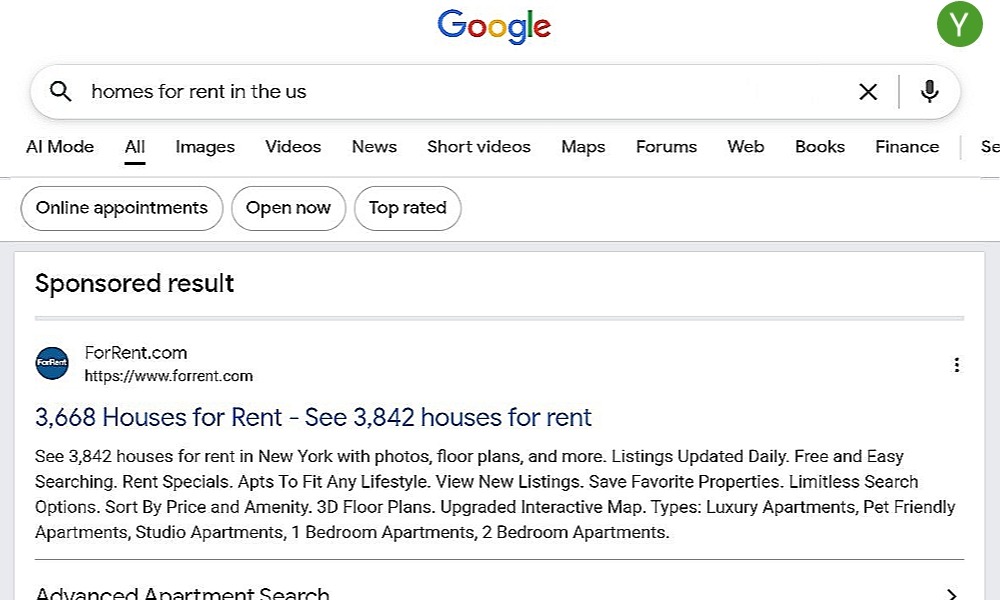
Task: Toggle the Open now filter
Action: pyautogui.click(x=288, y=208)
